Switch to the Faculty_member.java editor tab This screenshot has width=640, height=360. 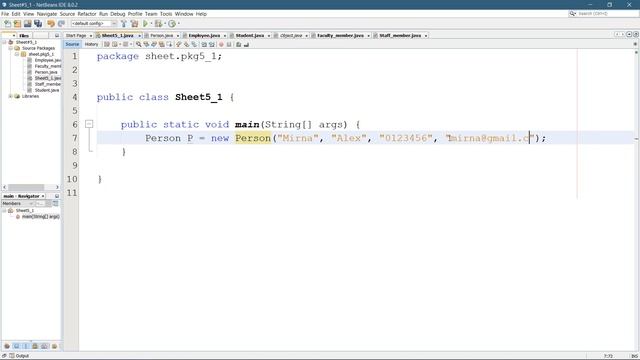(340, 36)
